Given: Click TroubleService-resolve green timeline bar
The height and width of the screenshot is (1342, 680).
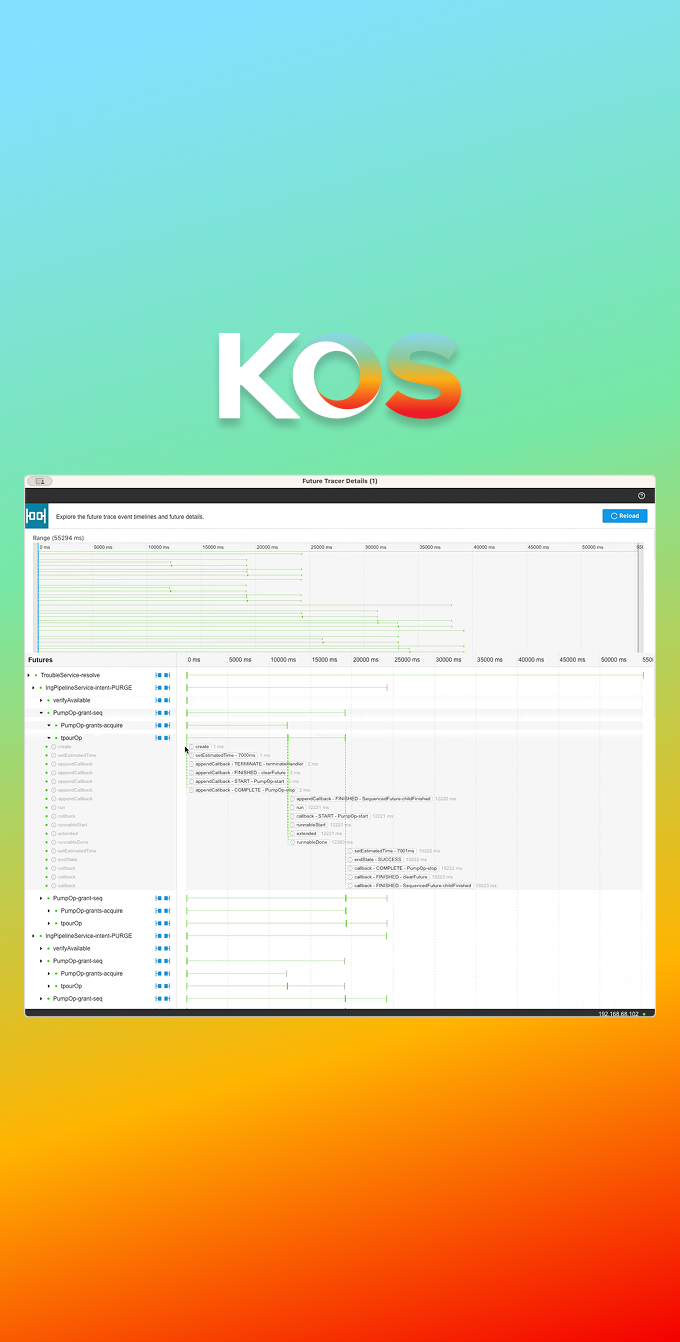Looking at the screenshot, I should tap(414, 675).
